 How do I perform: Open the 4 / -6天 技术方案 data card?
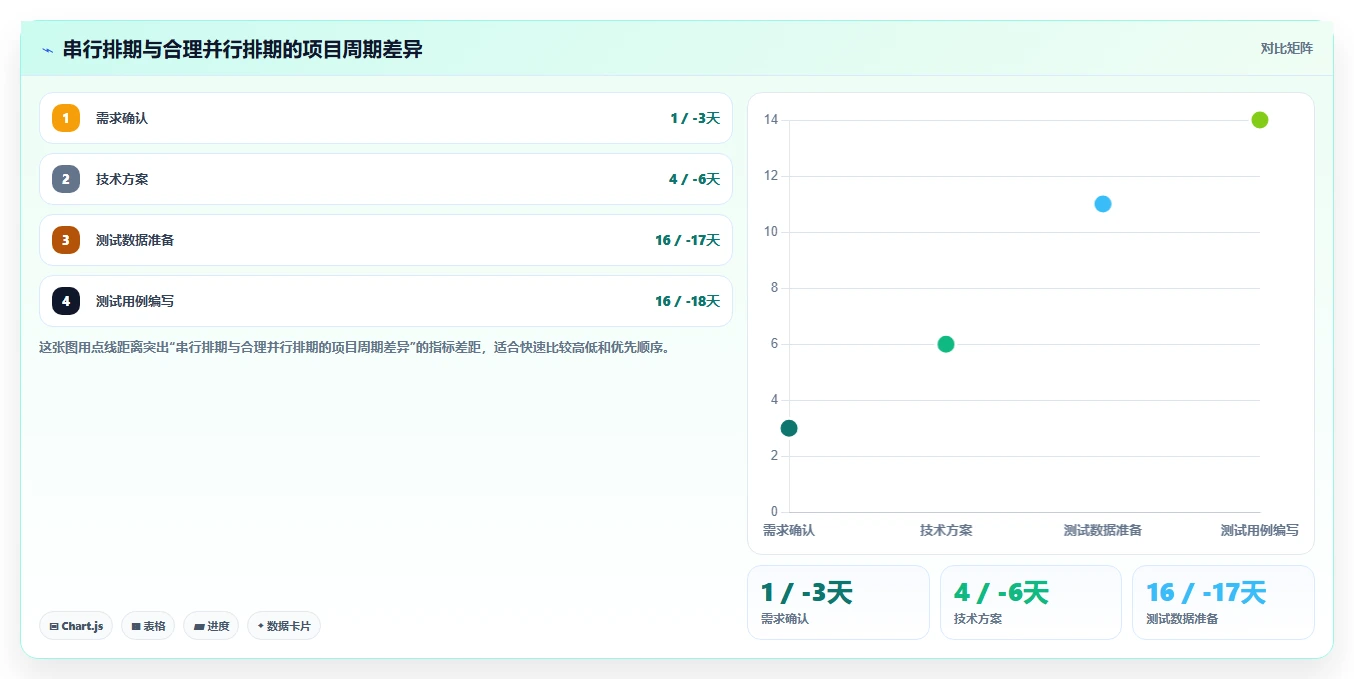coord(1031,602)
